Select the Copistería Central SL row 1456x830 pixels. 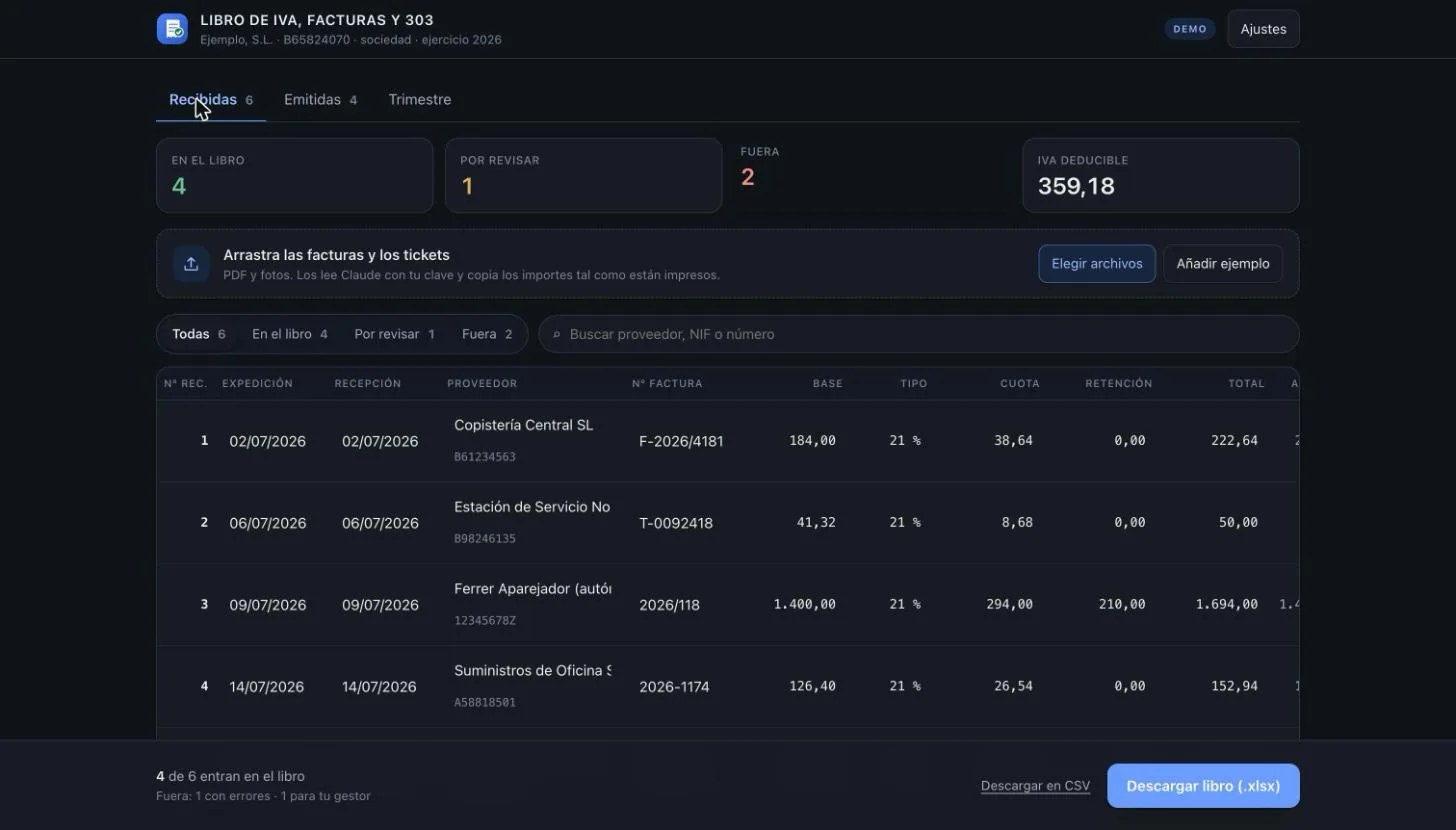(x=728, y=441)
